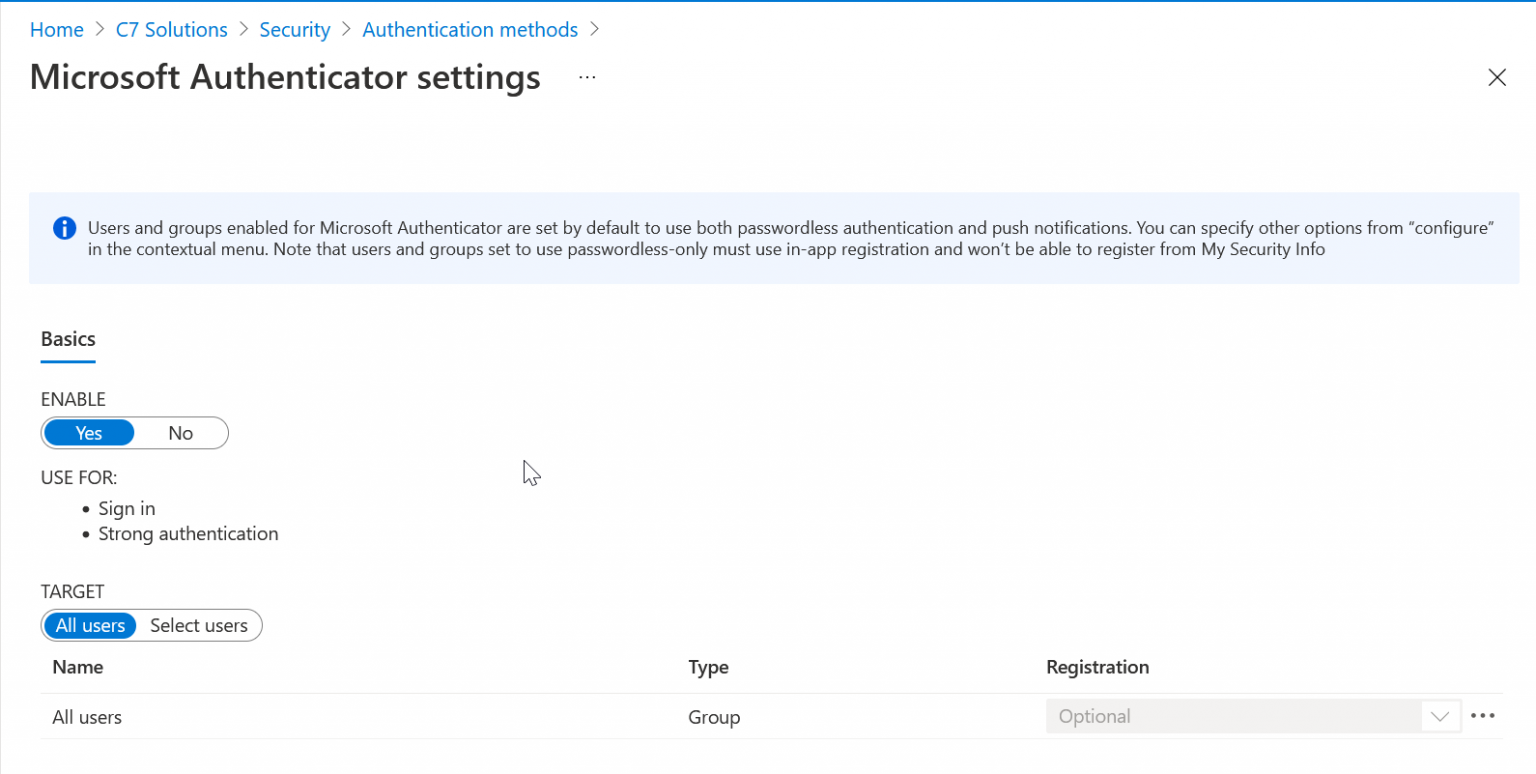Click the blue info icon in banner
The image size is (1536, 774).
click(65, 229)
